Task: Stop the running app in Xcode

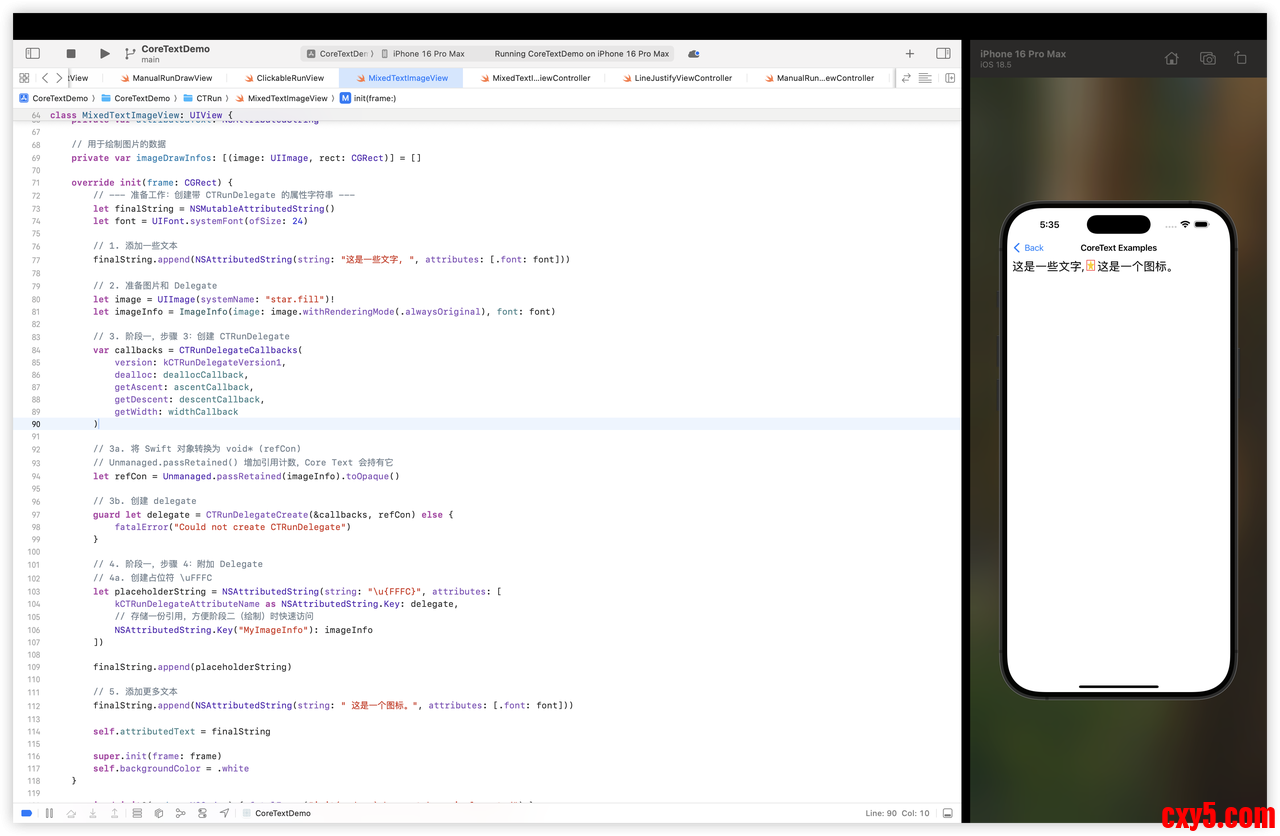Action: pyautogui.click(x=71, y=54)
